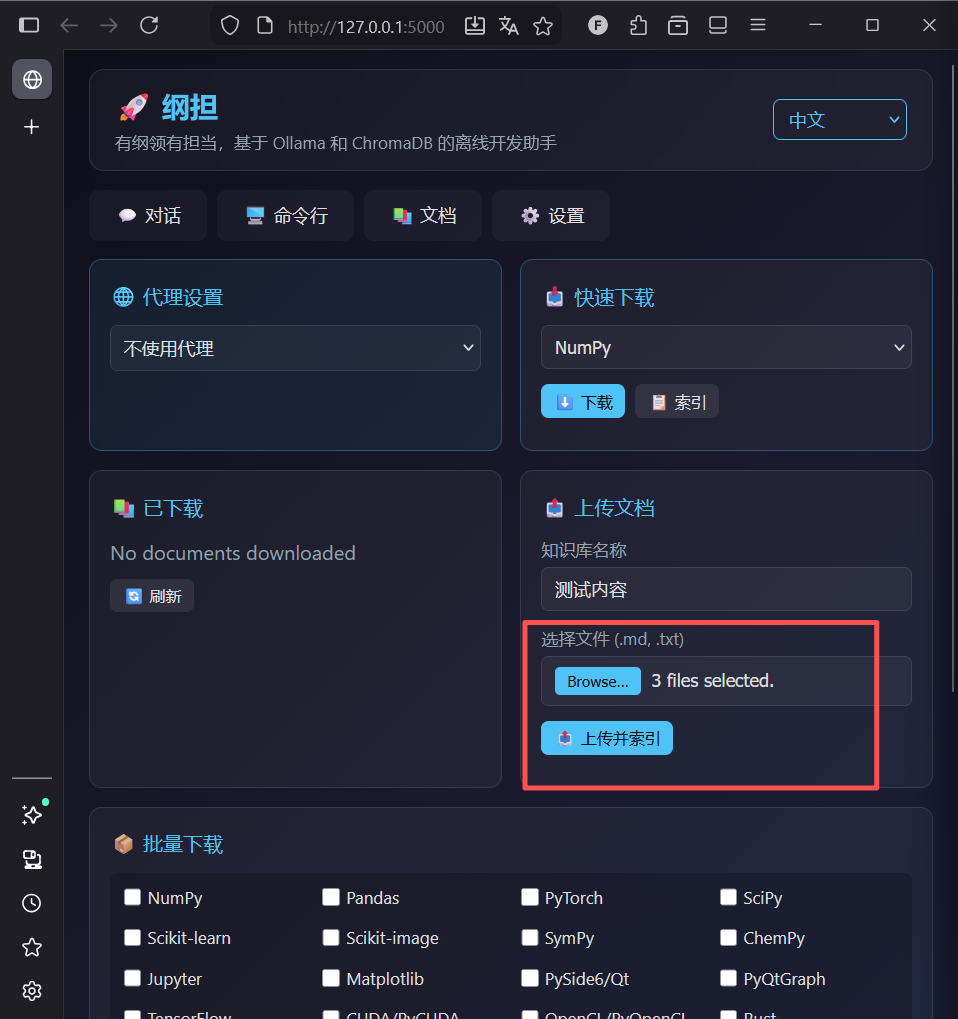Switch to the 设置 tab
This screenshot has height=1019, width=958.
point(551,216)
